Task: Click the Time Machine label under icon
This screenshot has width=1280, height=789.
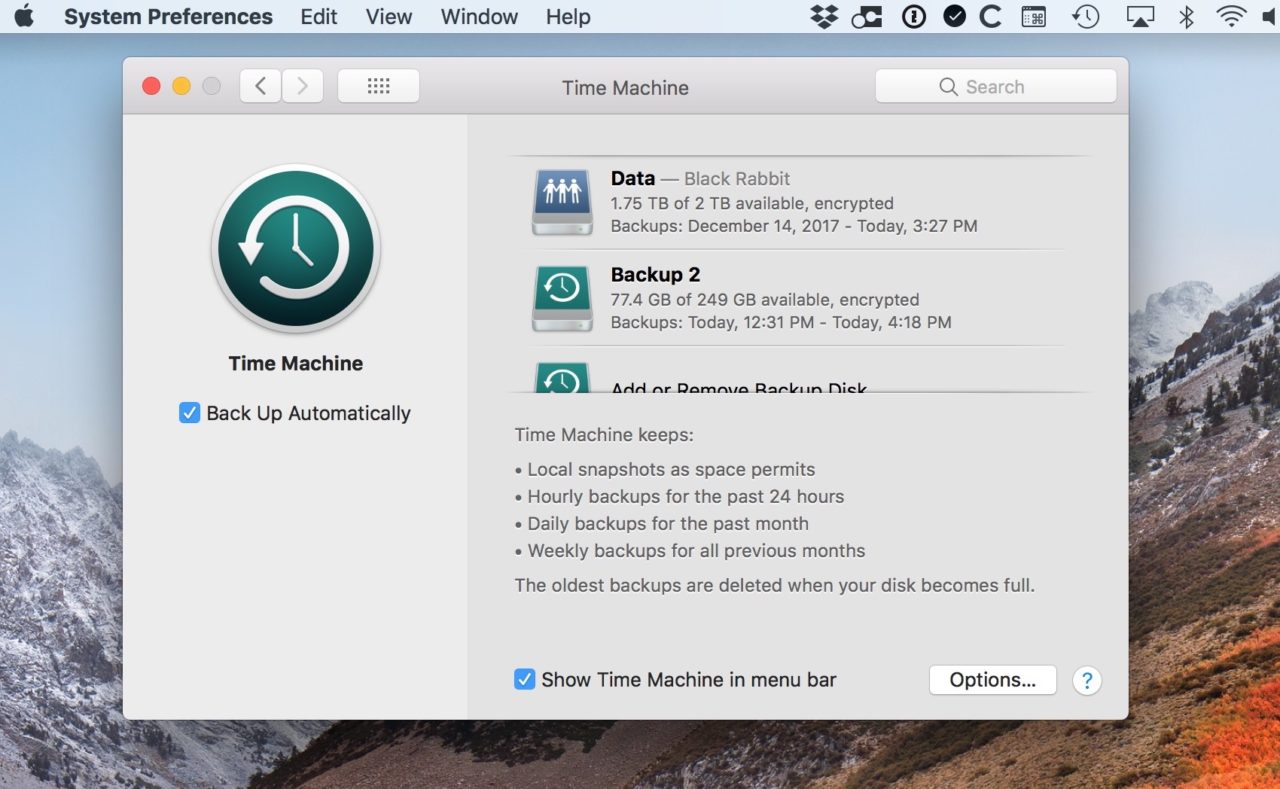Action: click(296, 363)
